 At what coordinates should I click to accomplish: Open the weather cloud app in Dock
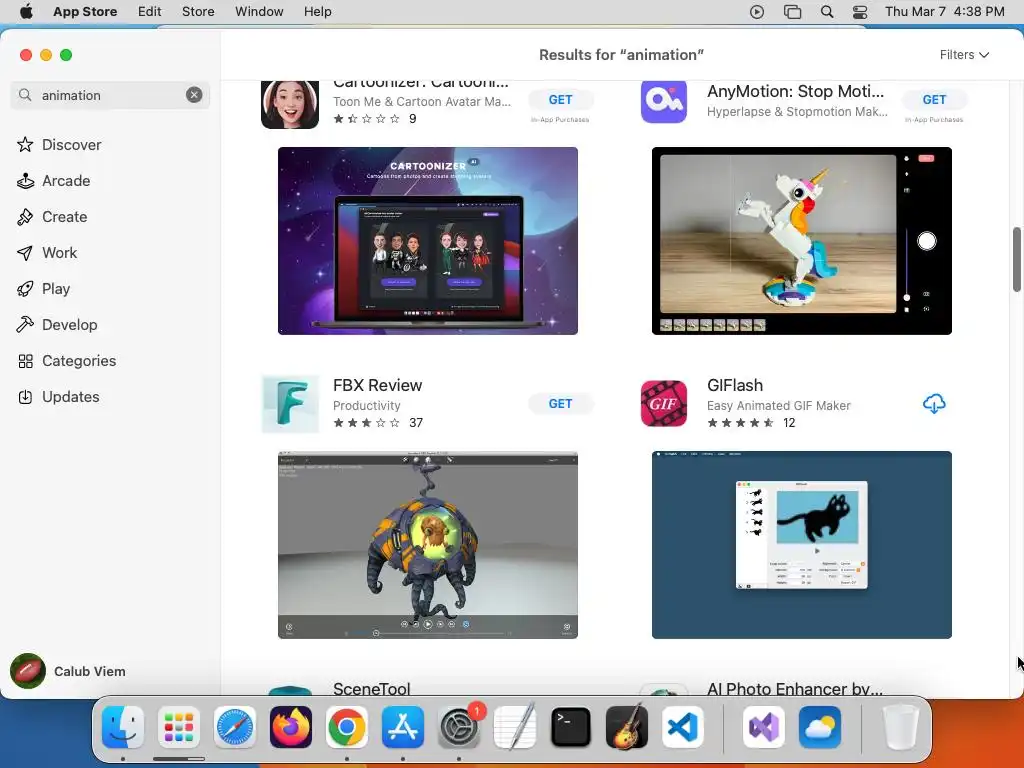pos(820,727)
